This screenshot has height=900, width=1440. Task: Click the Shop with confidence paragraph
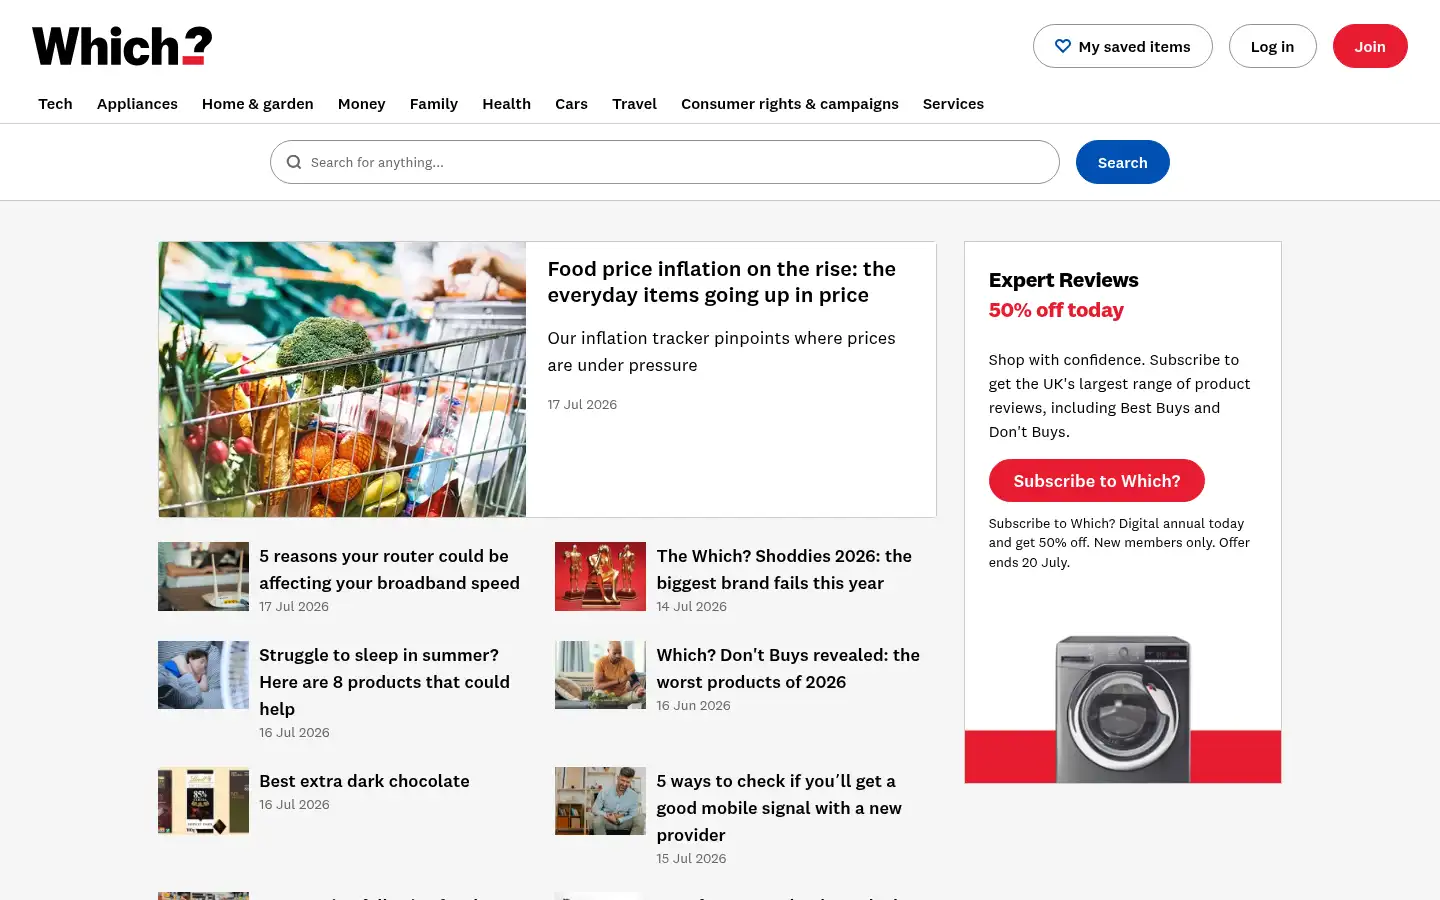click(x=1119, y=396)
